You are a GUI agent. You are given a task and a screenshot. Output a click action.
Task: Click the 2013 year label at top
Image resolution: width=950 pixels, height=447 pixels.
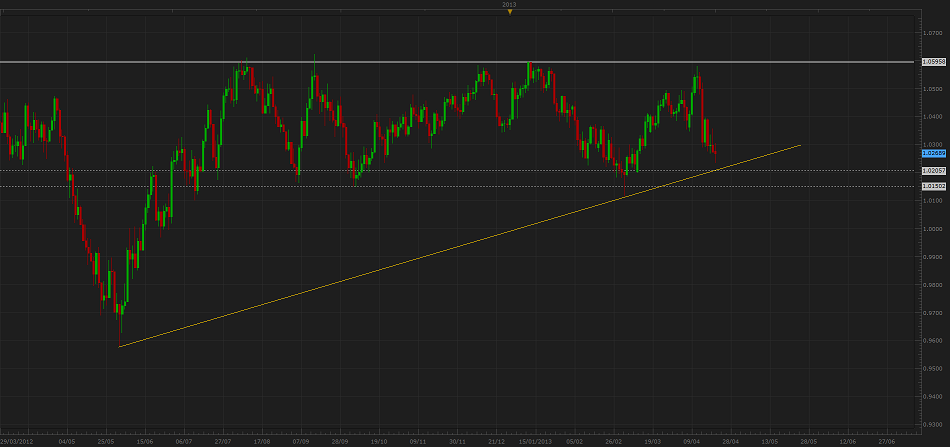tap(510, 4)
